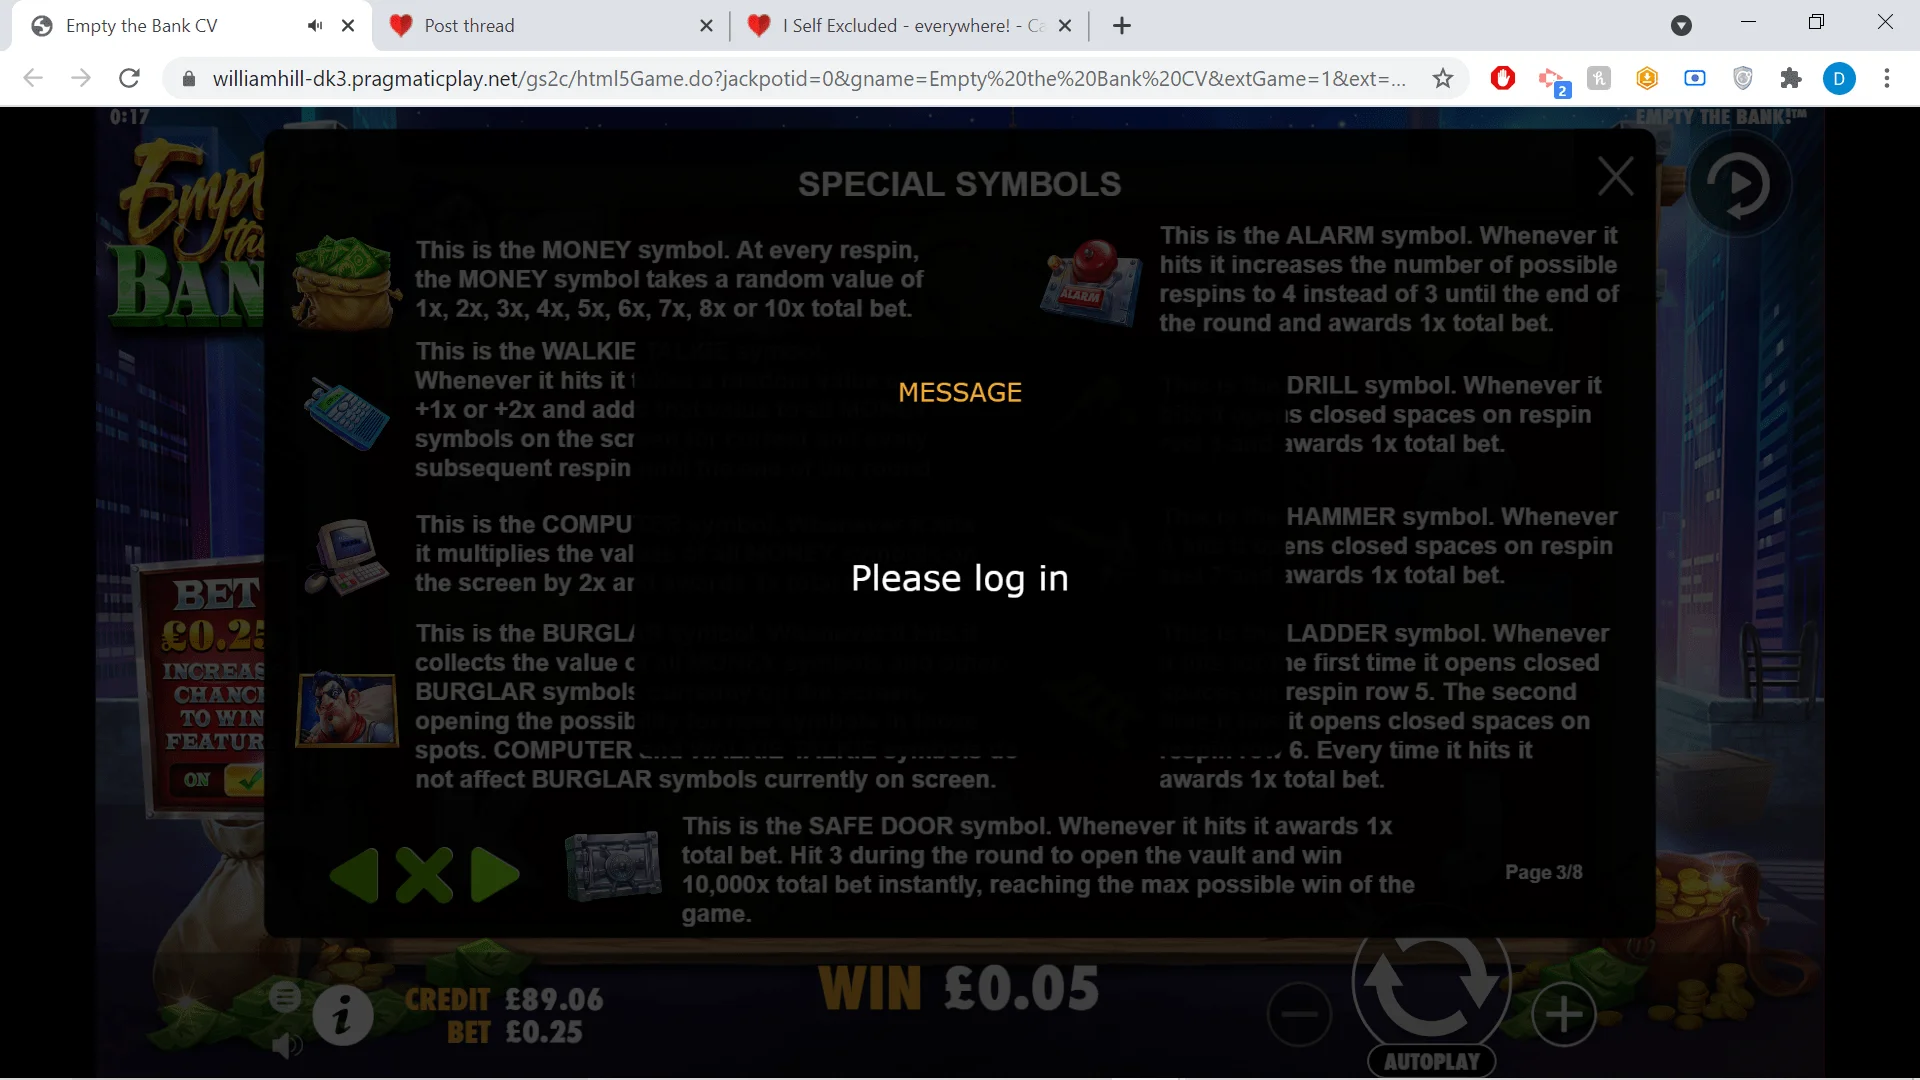Toggle increase chance feature ON checkbox
Viewport: 1920px width, 1080px height.
244,779
